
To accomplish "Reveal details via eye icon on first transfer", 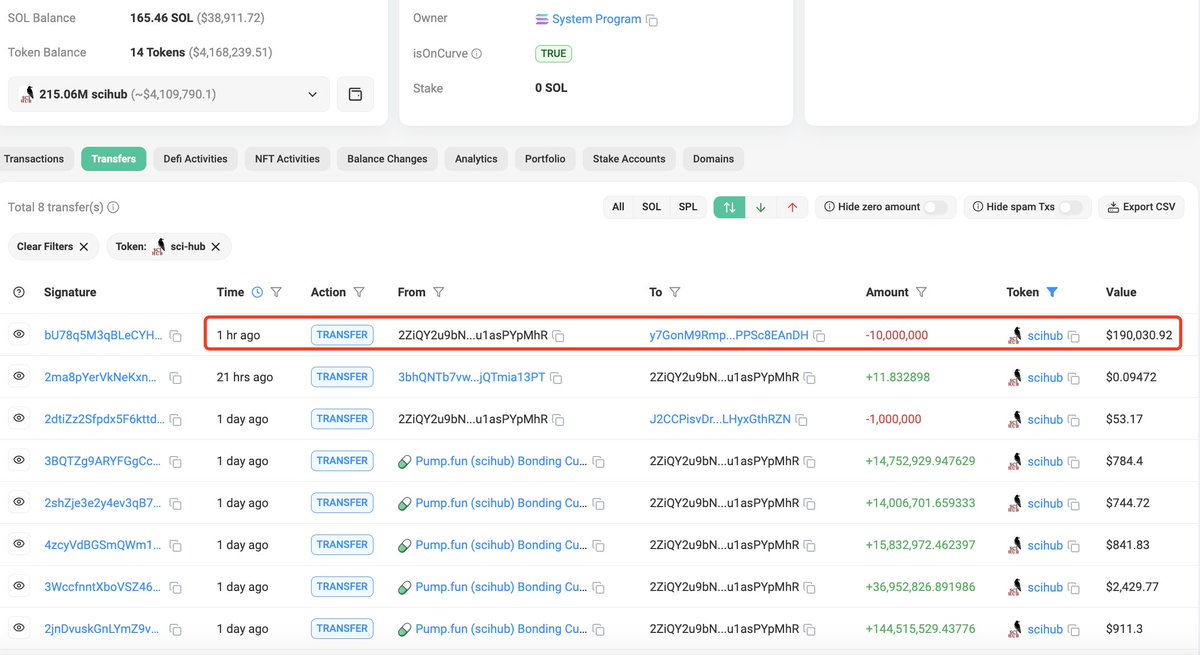I will (18, 335).
